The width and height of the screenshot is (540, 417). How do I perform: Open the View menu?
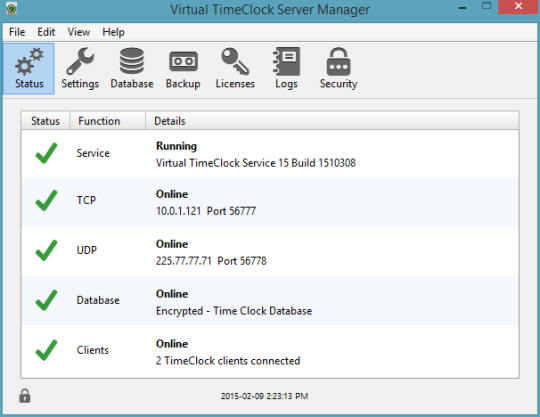(79, 32)
